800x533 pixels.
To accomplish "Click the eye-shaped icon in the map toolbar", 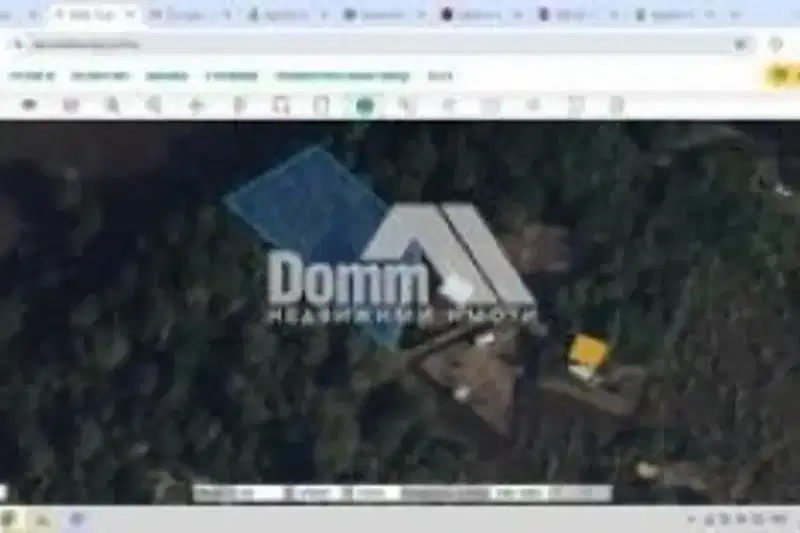I will click(x=29, y=105).
